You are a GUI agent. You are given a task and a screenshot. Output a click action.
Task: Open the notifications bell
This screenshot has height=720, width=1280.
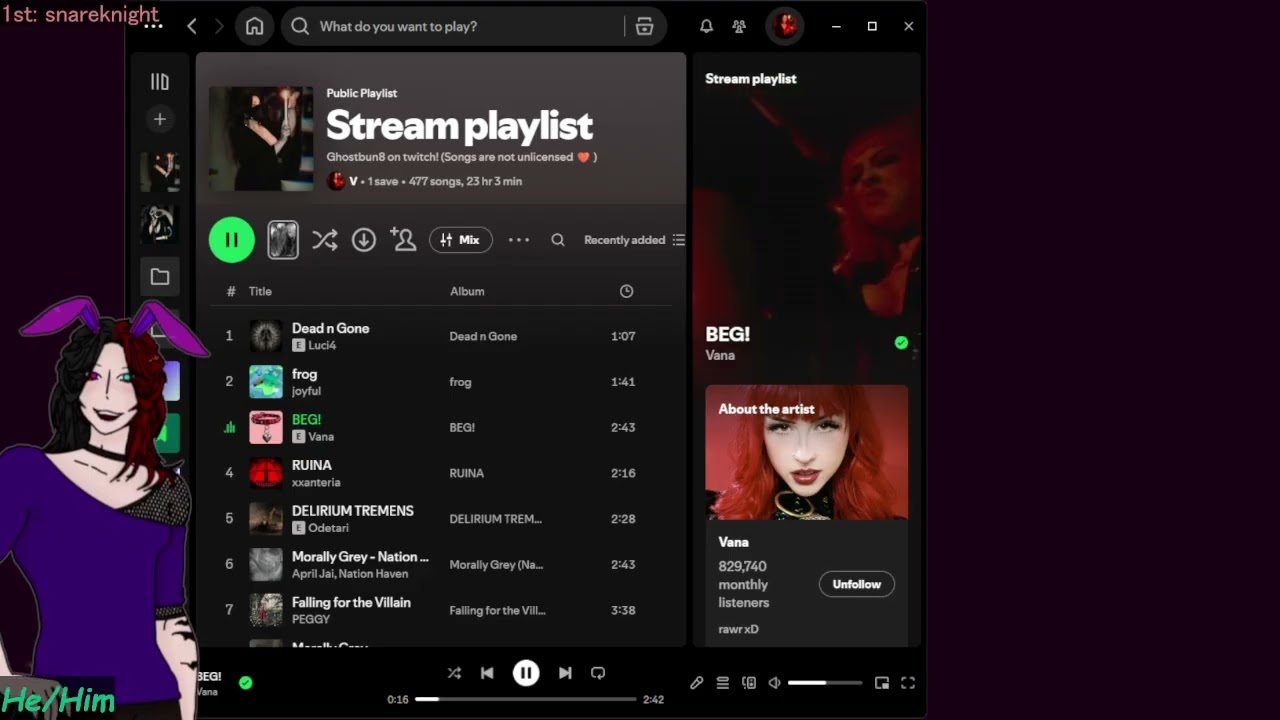(706, 27)
